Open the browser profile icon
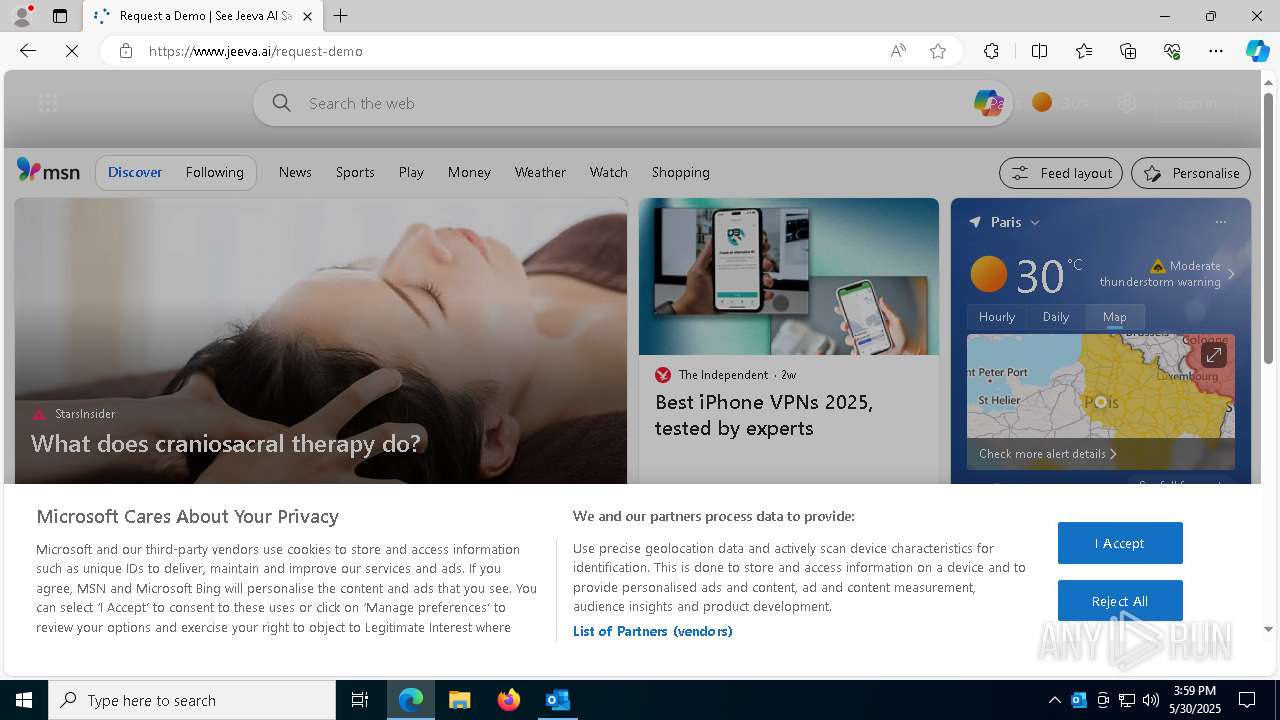1280x720 pixels. pos(22,16)
